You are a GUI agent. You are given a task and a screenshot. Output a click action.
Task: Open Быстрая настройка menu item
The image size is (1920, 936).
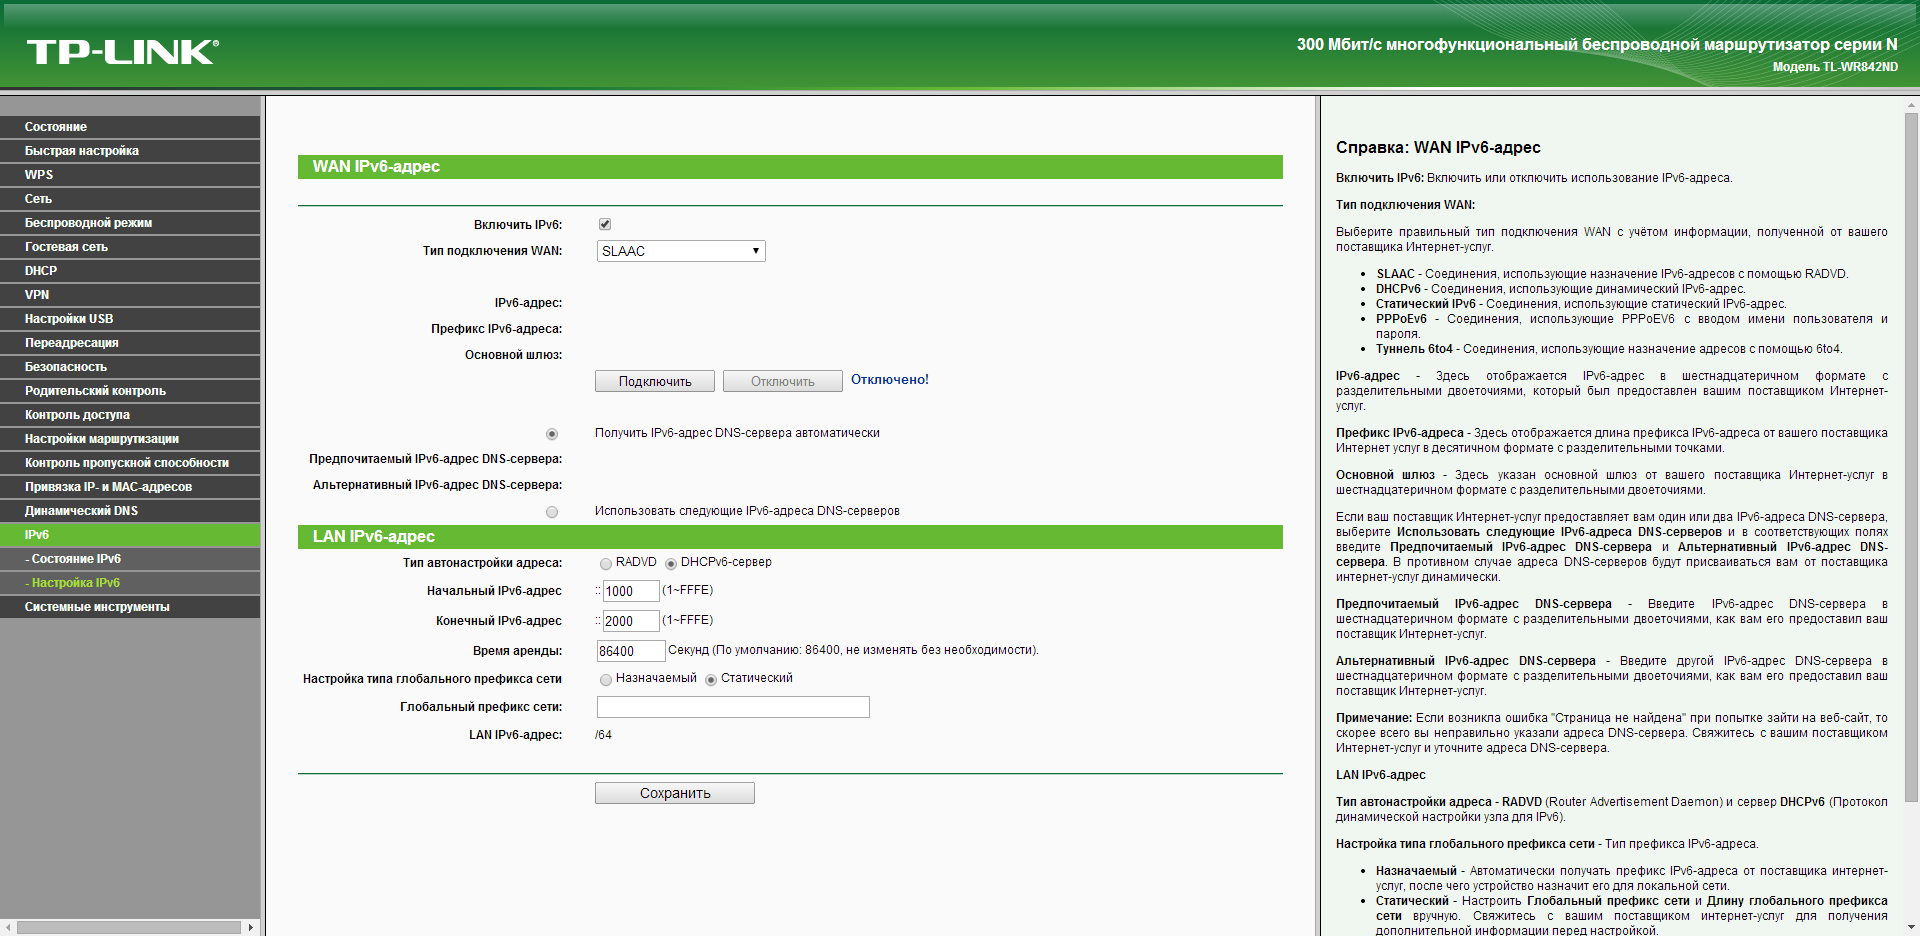pyautogui.click(x=130, y=151)
